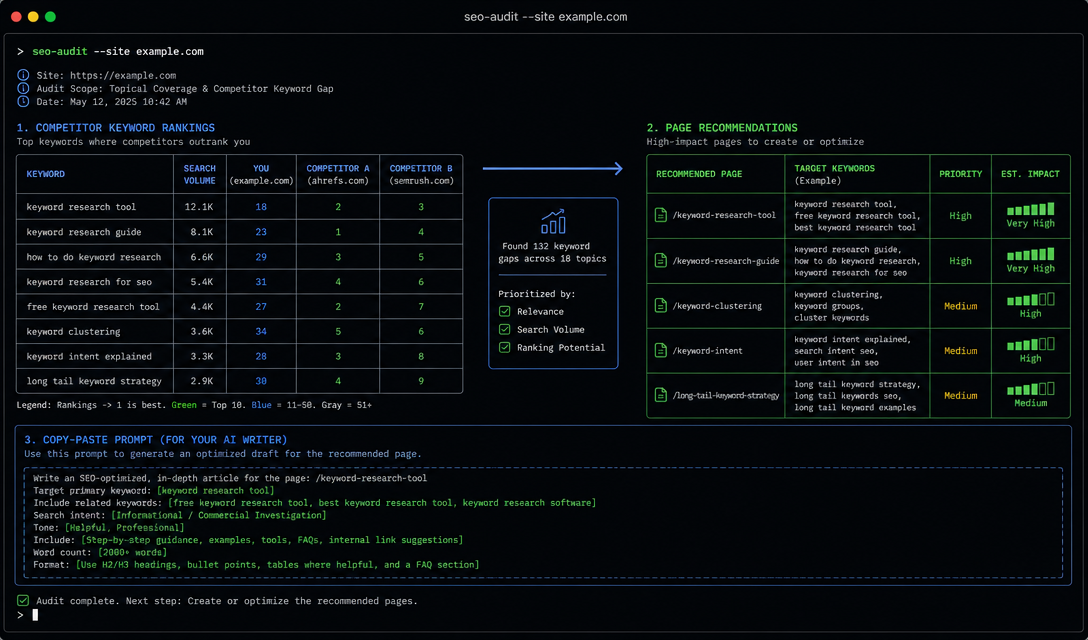The image size is (1088, 640).
Task: Click the 2.9K search volume value
Action: coord(202,381)
